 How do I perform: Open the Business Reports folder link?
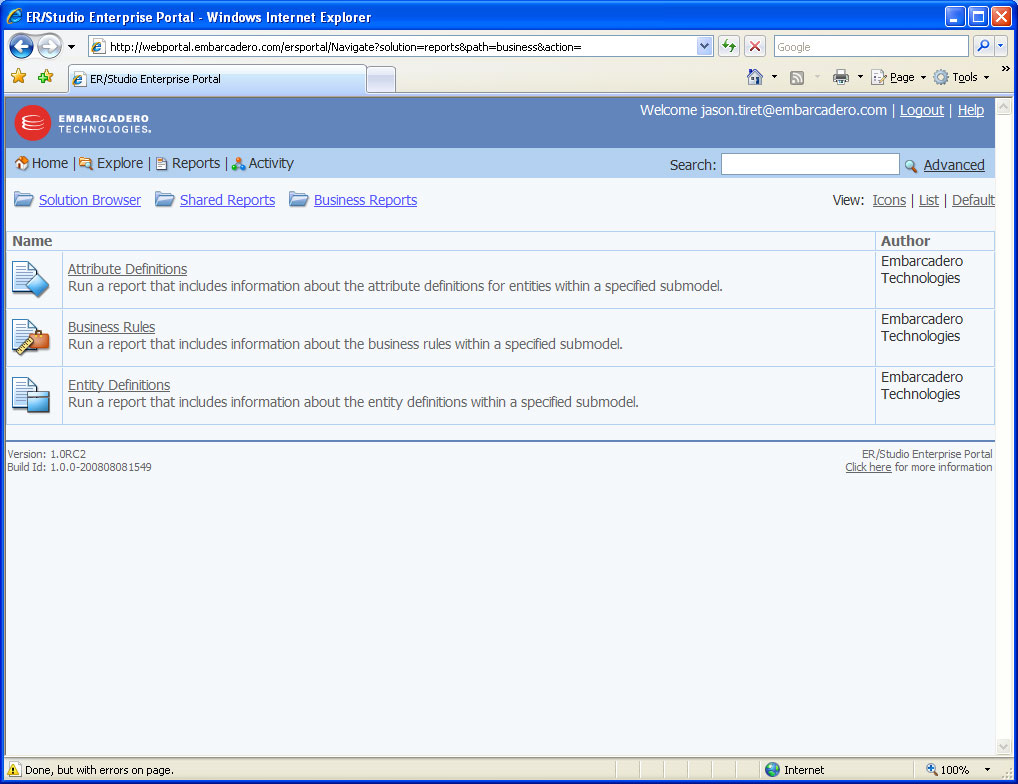(x=366, y=200)
